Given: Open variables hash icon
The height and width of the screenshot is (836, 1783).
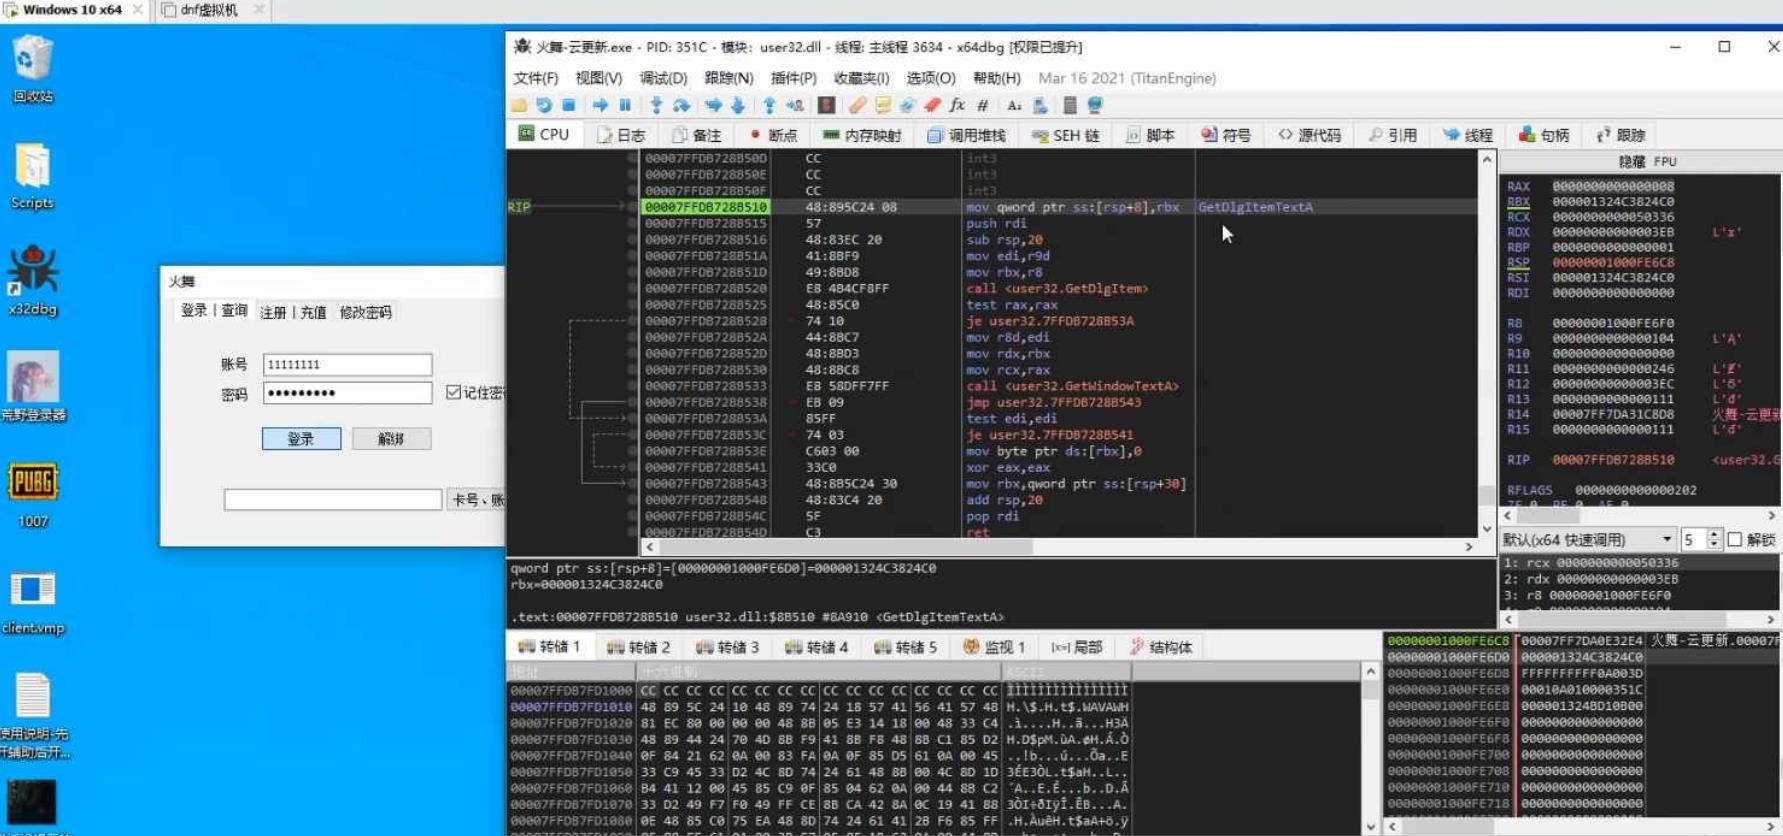Looking at the screenshot, I should click(983, 105).
